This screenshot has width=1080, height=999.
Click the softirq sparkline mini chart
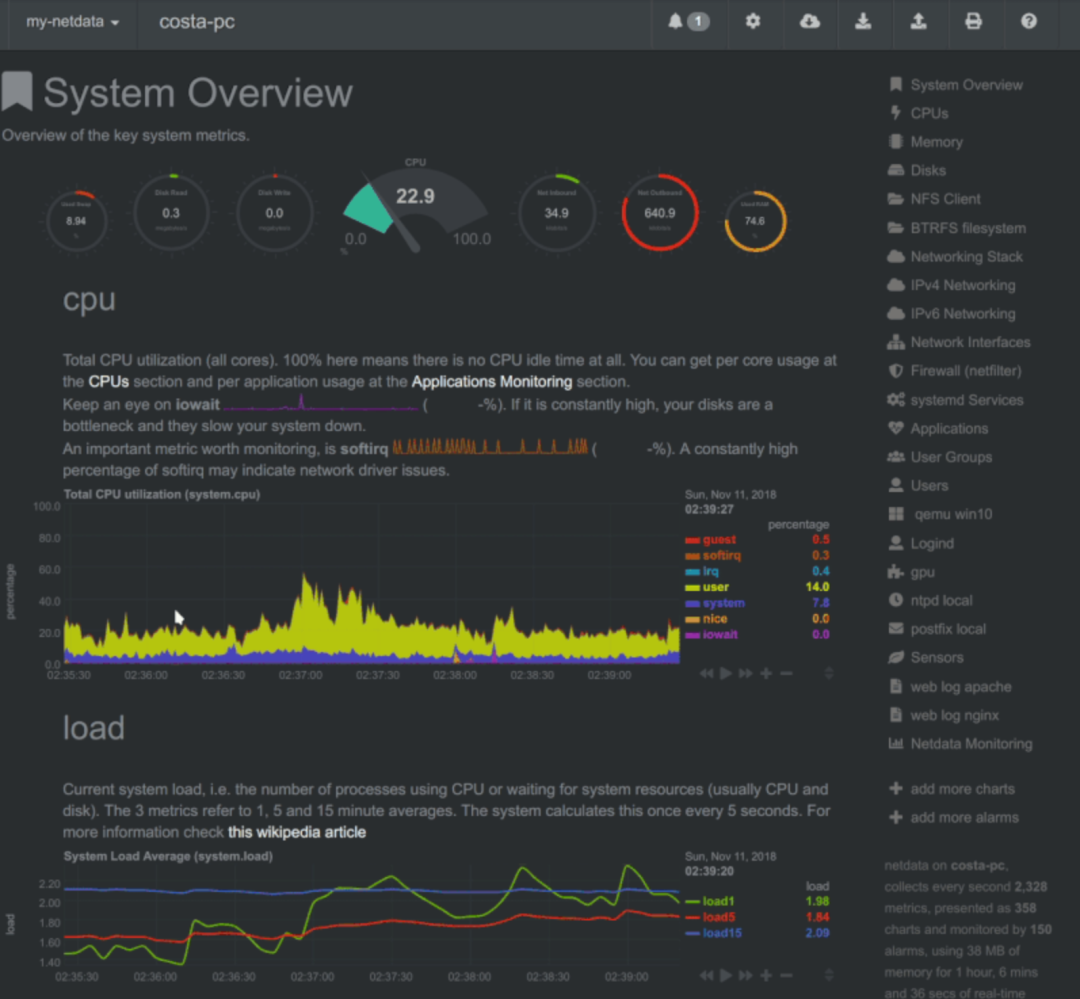[x=490, y=447]
